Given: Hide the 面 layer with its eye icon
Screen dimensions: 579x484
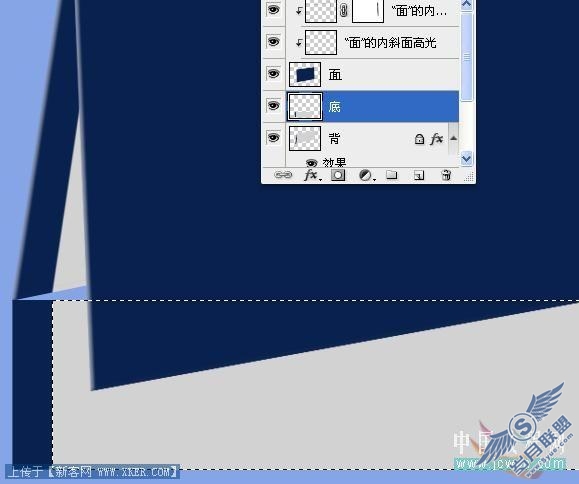Looking at the screenshot, I should (x=273, y=73).
